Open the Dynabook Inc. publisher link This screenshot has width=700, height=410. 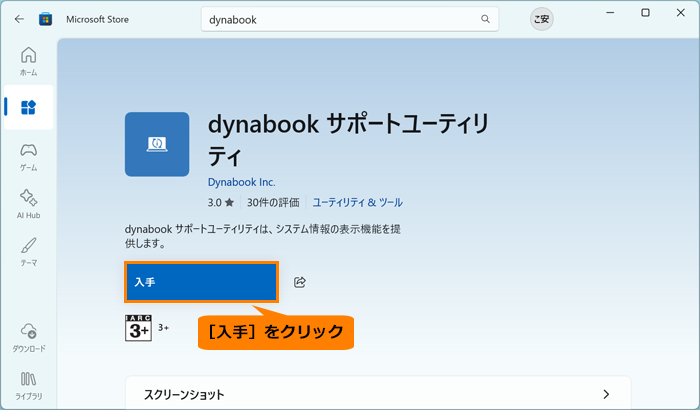241,182
